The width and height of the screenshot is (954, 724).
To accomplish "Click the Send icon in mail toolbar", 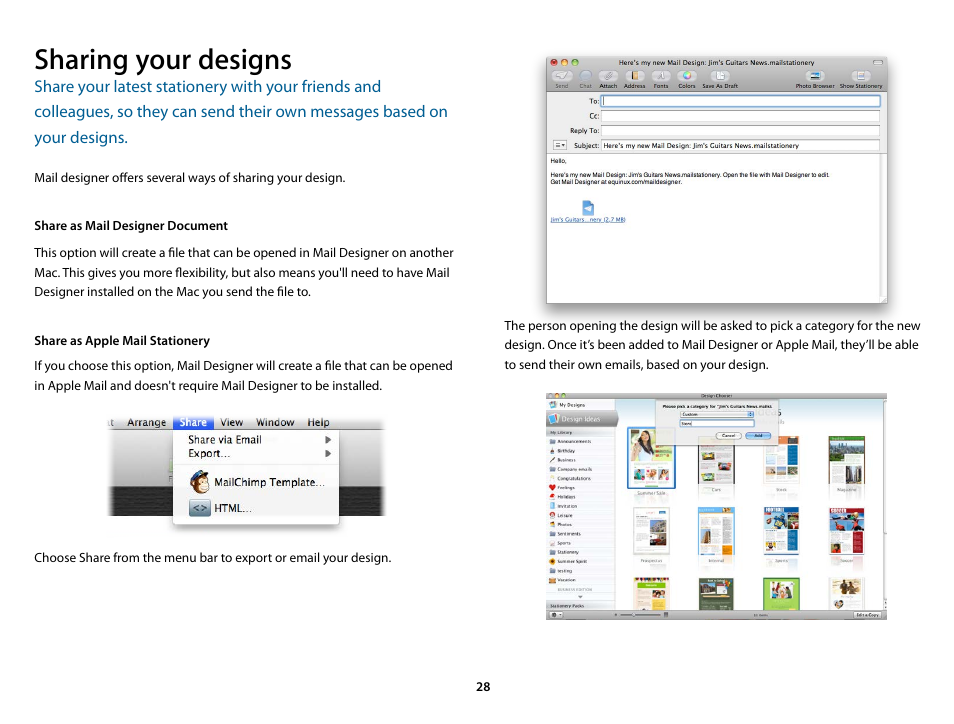I will pyautogui.click(x=562, y=76).
